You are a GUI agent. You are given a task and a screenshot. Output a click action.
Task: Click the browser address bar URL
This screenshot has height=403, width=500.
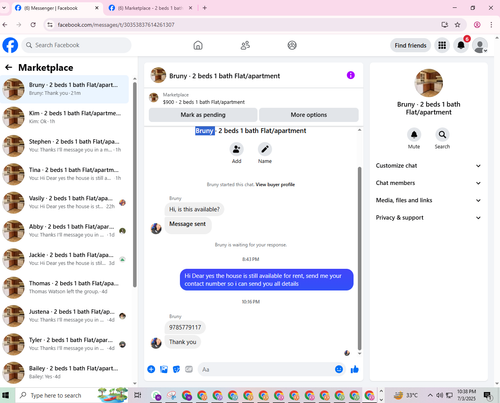[116, 25]
